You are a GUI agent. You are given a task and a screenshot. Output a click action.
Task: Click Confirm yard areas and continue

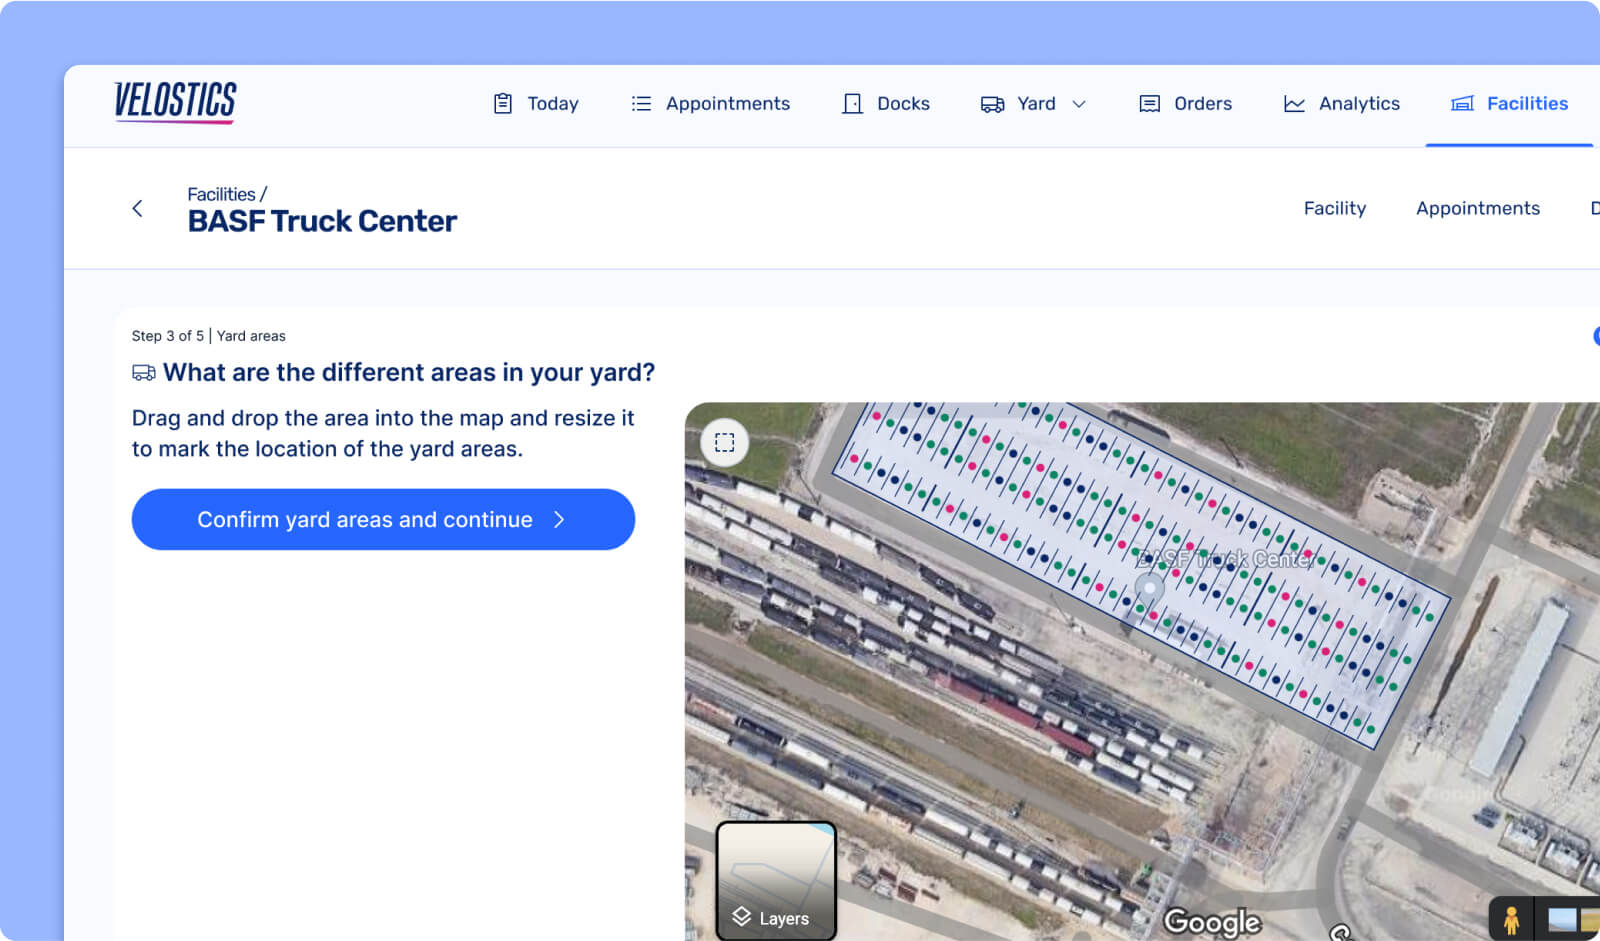pyautogui.click(x=383, y=519)
